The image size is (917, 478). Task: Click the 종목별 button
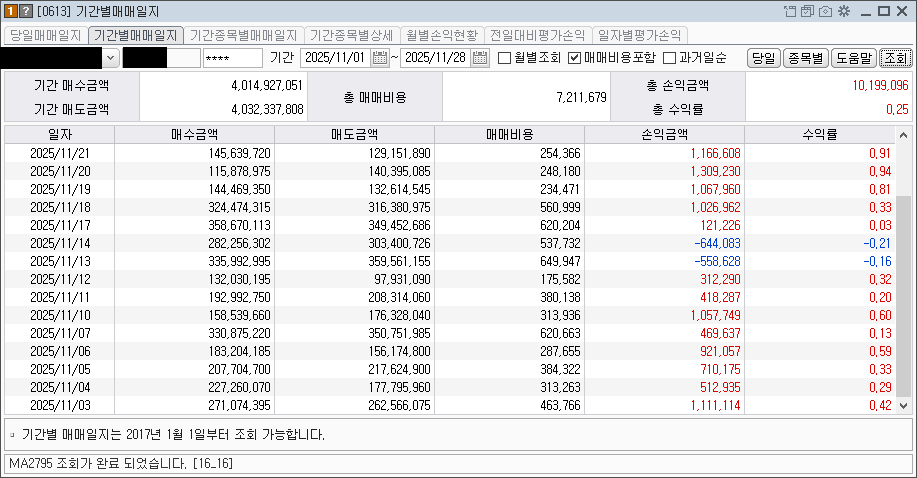pyautogui.click(x=805, y=58)
